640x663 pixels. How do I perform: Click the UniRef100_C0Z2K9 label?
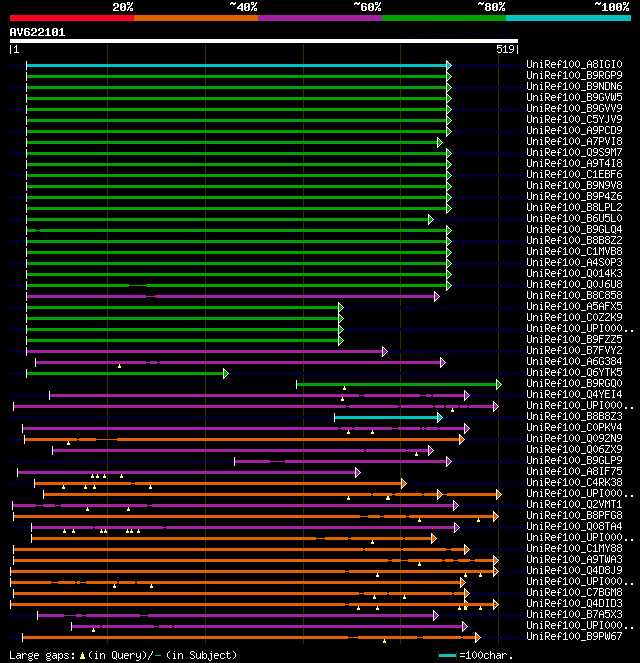[x=574, y=317]
